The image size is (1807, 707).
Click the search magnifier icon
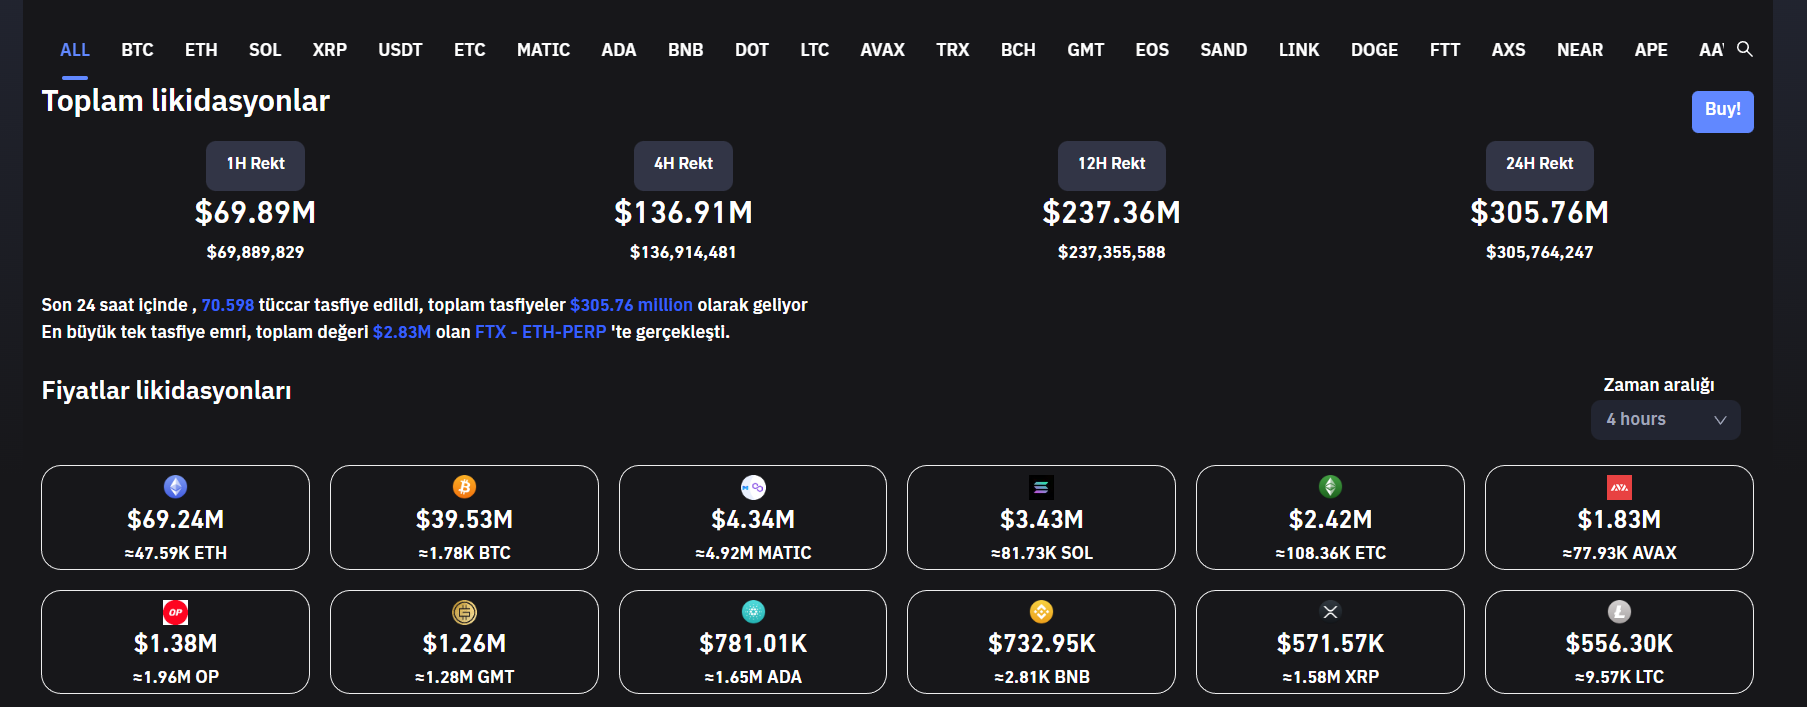tap(1744, 49)
